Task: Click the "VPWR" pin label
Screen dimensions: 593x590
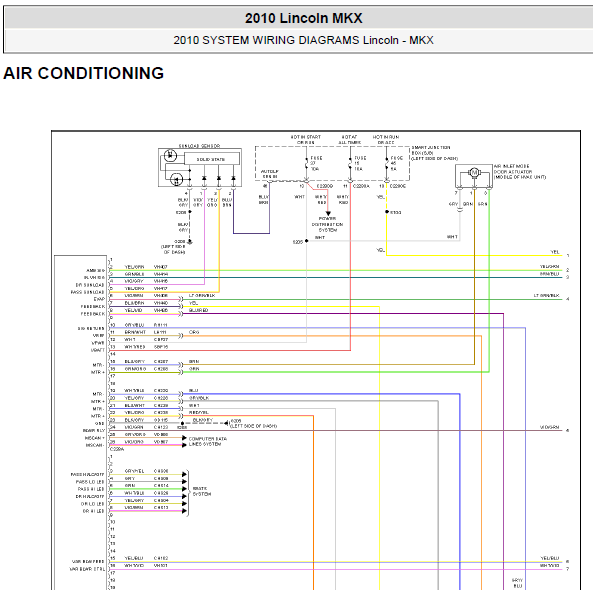Action: click(x=98, y=343)
